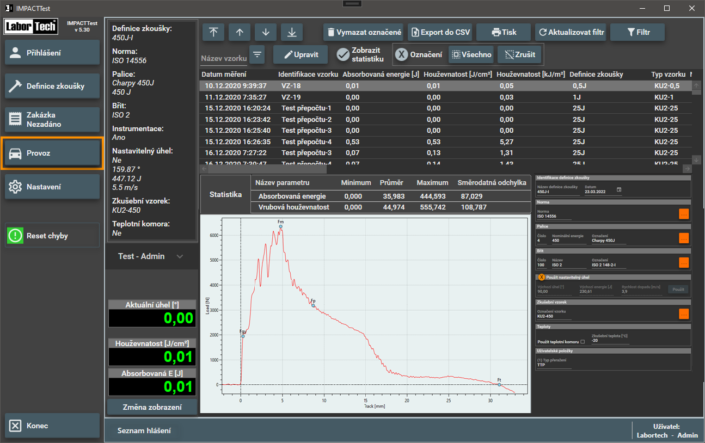
Task: Click the move-to-bottom arrow icon
Action: coord(292,32)
